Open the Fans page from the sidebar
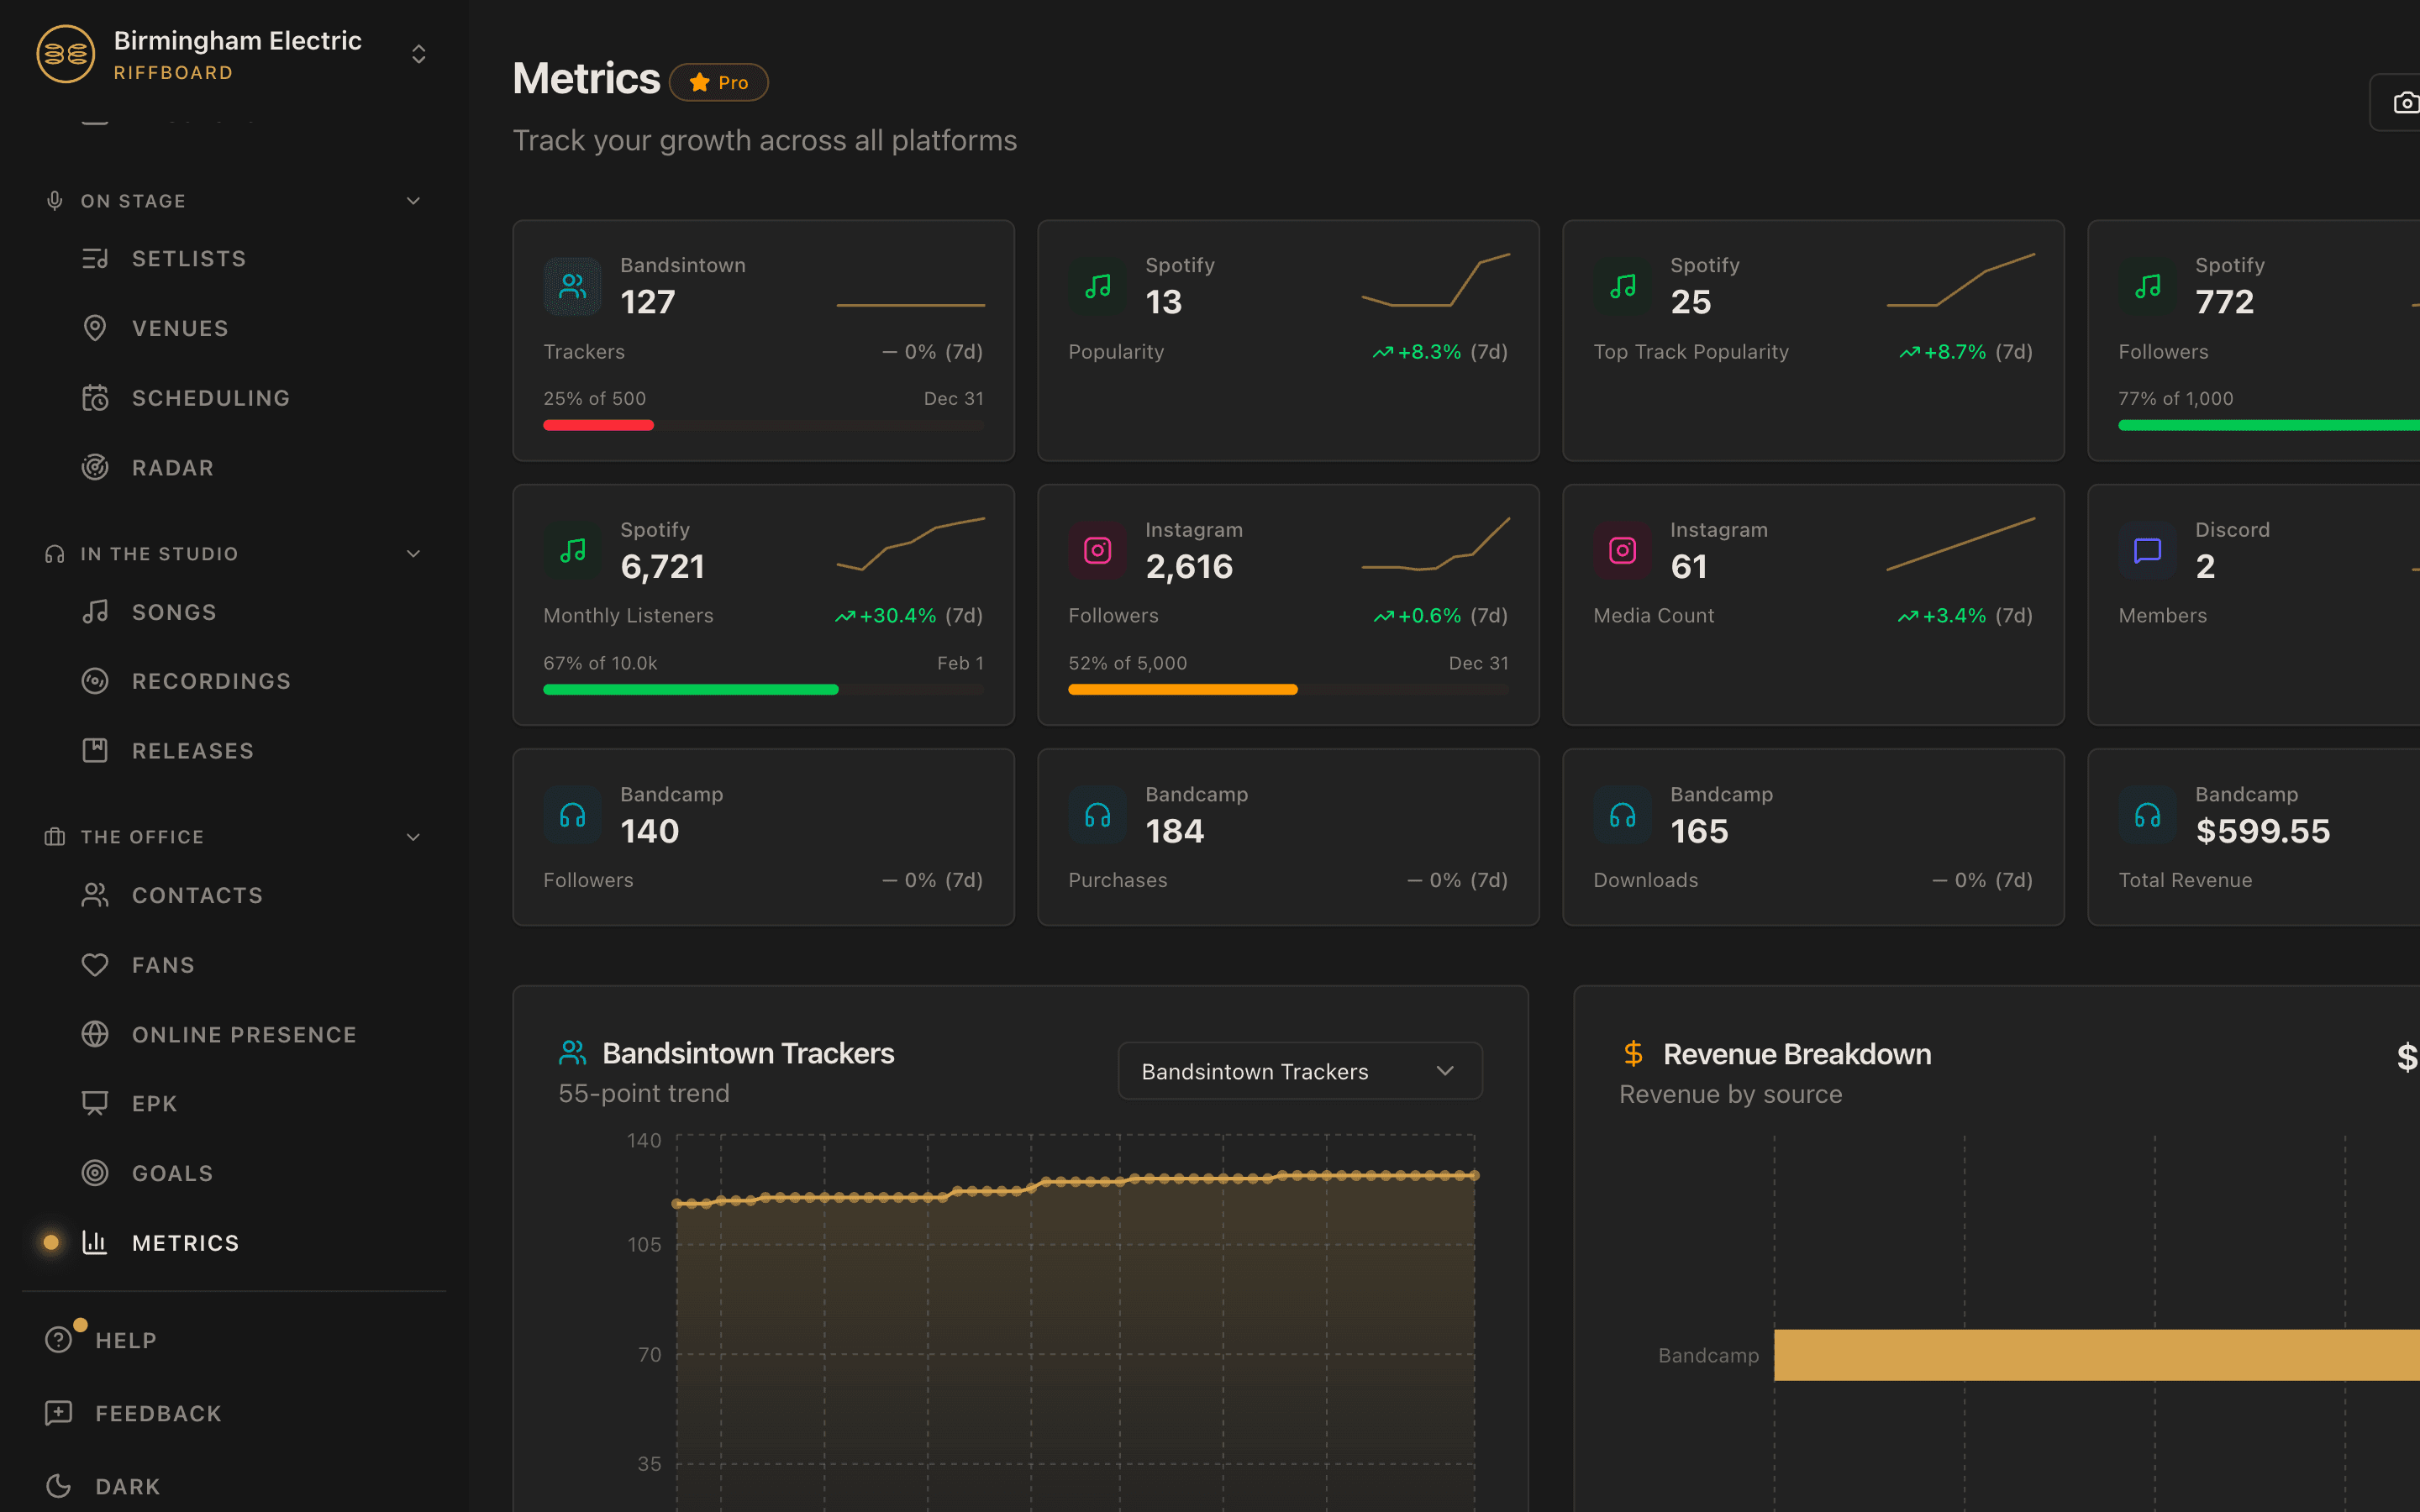2420x1512 pixels. click(x=163, y=964)
